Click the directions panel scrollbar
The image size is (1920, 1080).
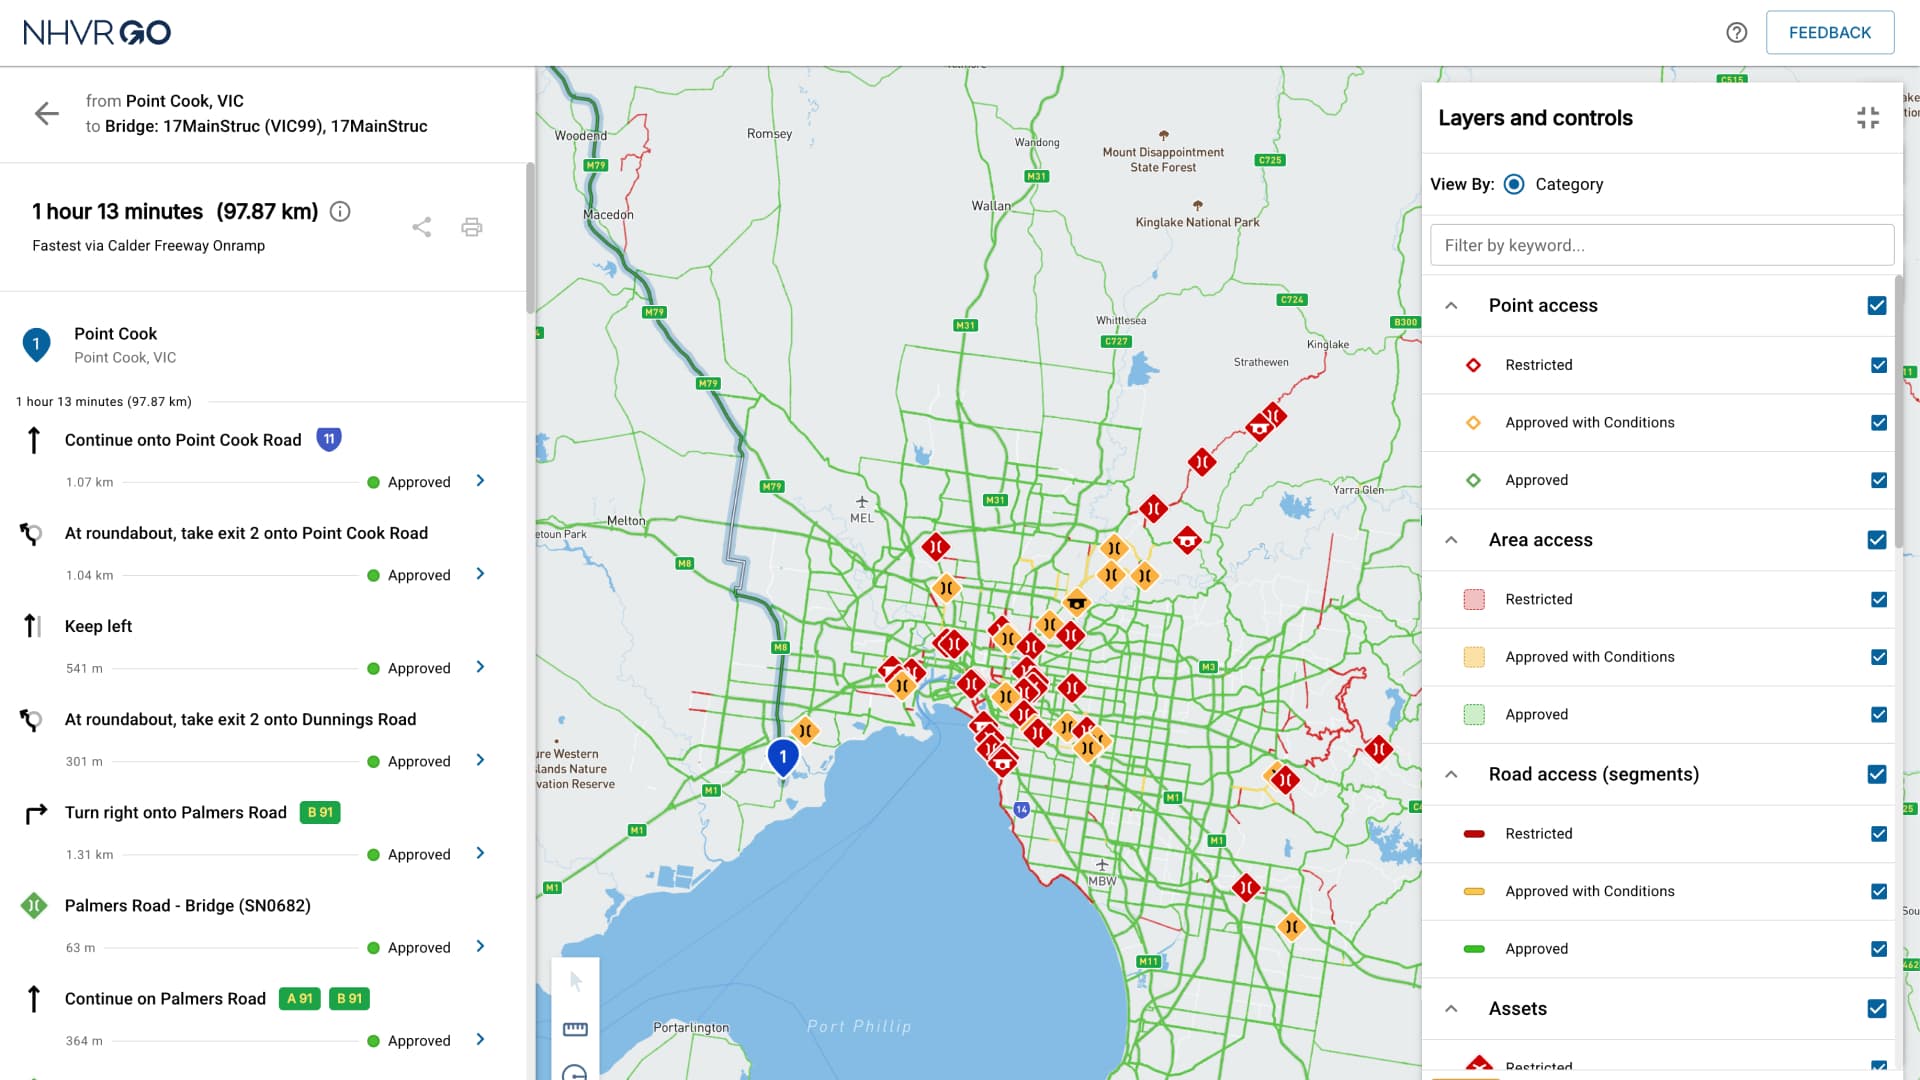click(530, 240)
